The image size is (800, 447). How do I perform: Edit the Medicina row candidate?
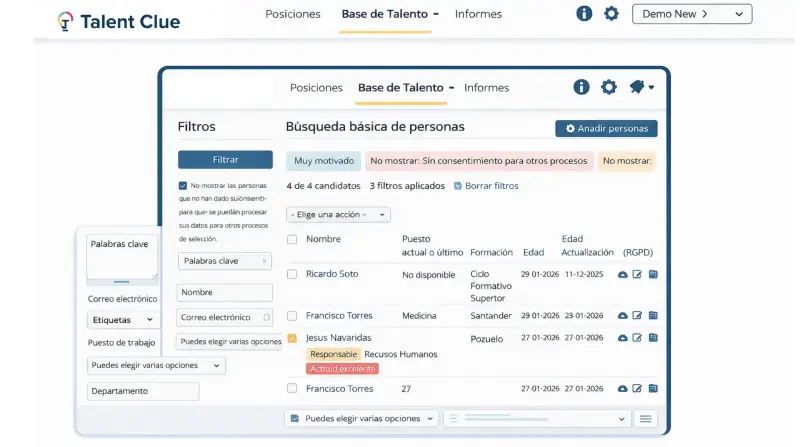(637, 315)
